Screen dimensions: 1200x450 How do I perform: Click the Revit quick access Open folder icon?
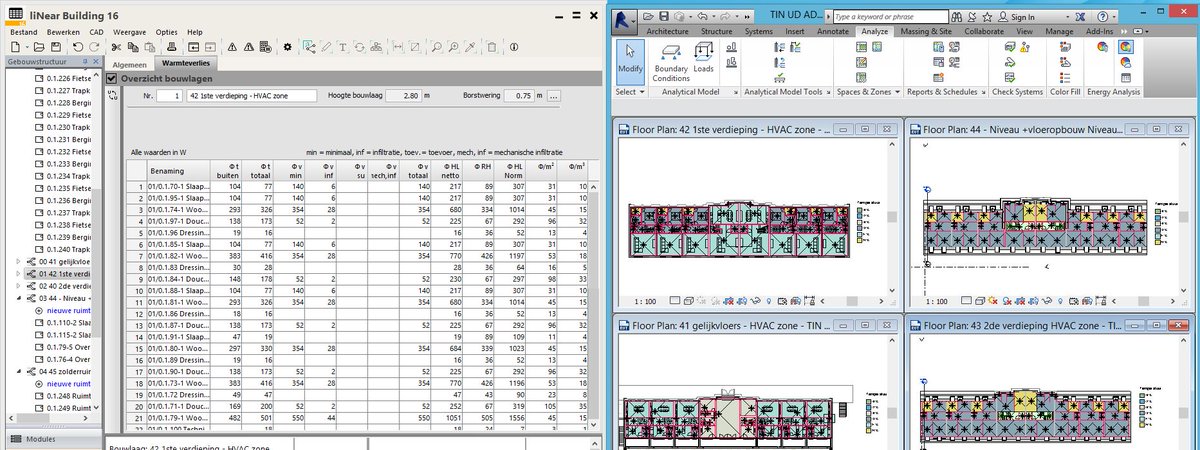(x=648, y=17)
